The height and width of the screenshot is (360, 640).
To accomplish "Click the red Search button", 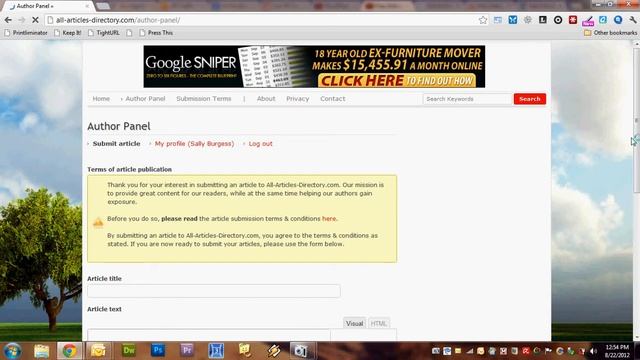I will [x=530, y=99].
